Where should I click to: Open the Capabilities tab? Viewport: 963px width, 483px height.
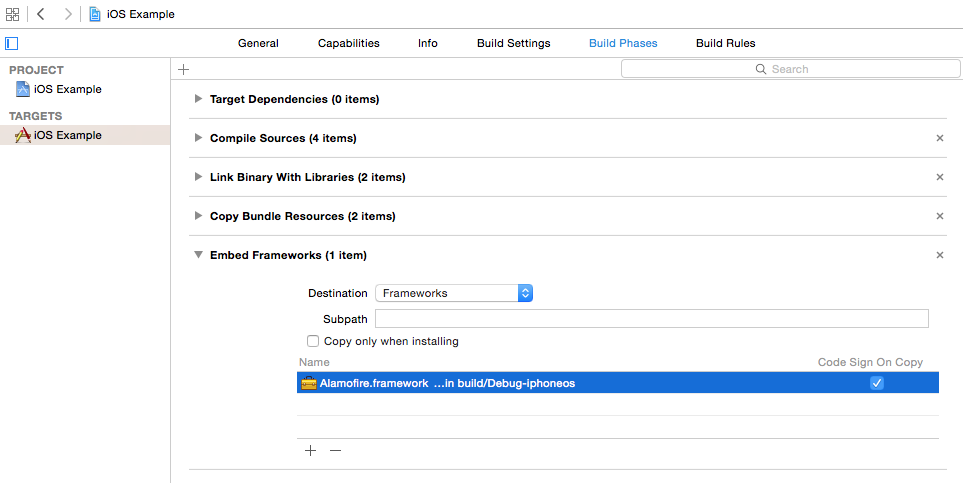click(348, 43)
